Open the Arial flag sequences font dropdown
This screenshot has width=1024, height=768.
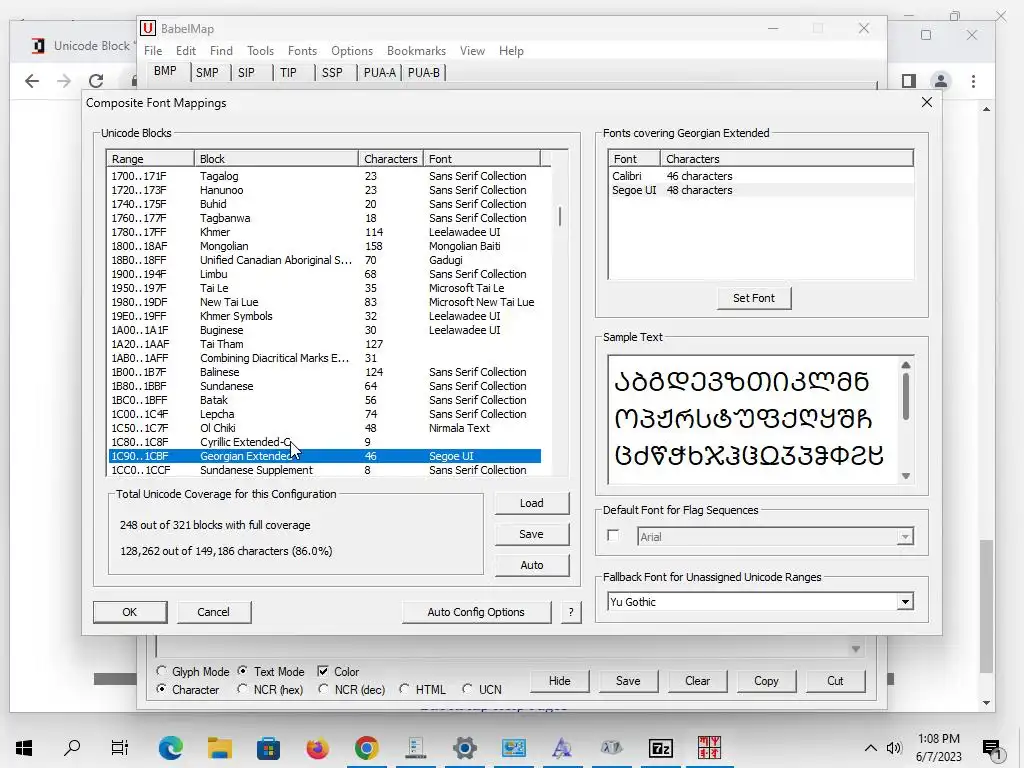pos(904,537)
